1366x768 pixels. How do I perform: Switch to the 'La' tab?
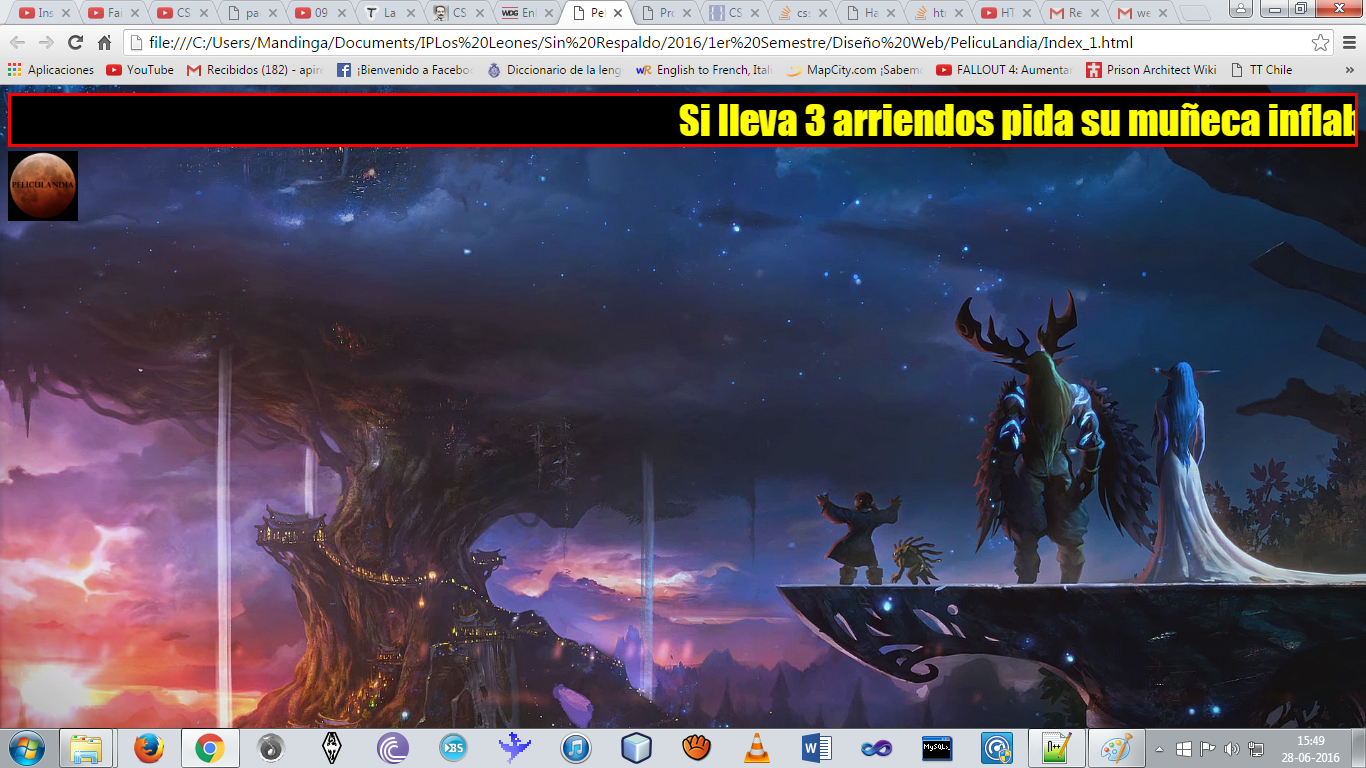[390, 13]
